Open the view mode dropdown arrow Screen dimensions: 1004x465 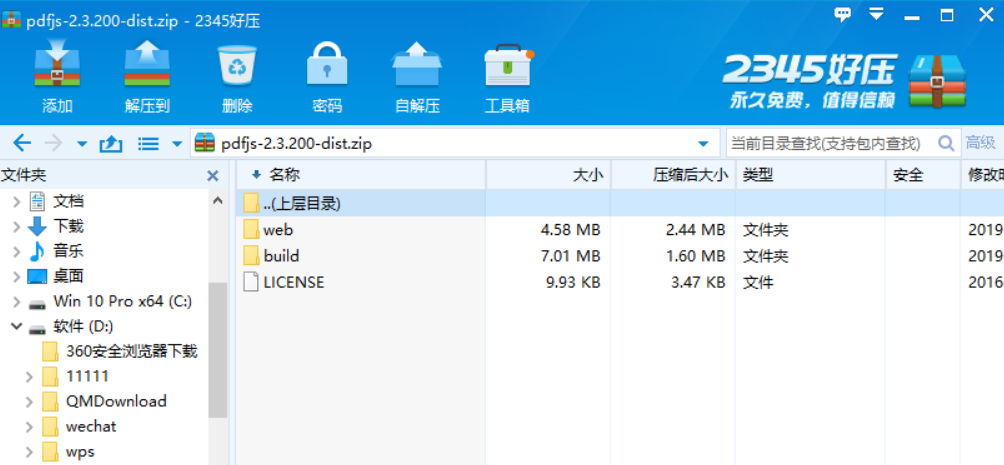pyautogui.click(x=177, y=144)
